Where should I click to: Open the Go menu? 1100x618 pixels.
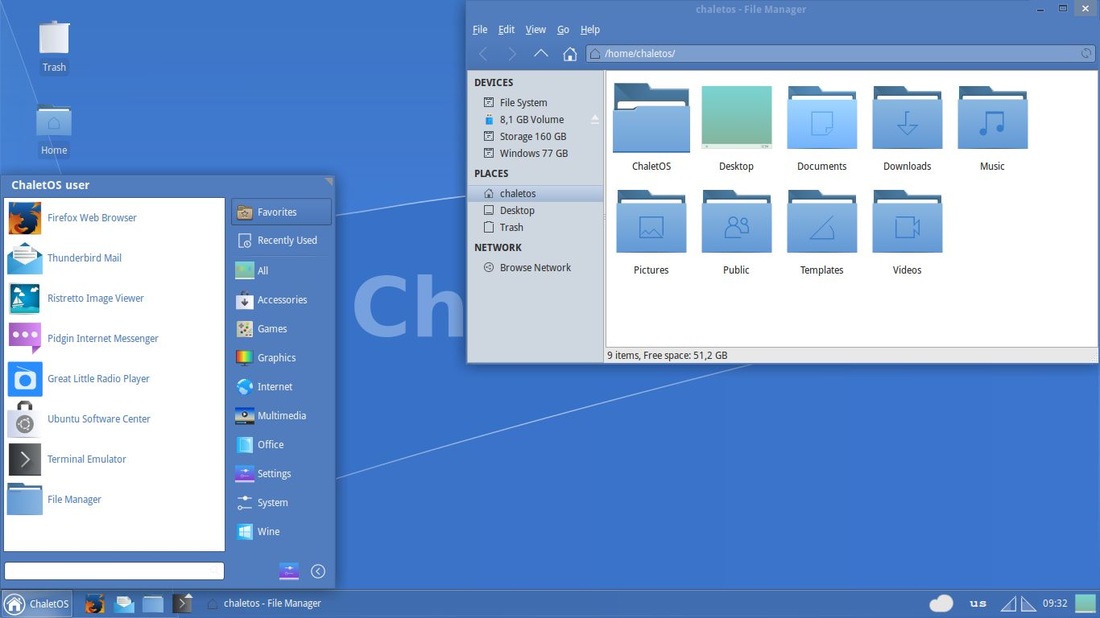coord(563,29)
